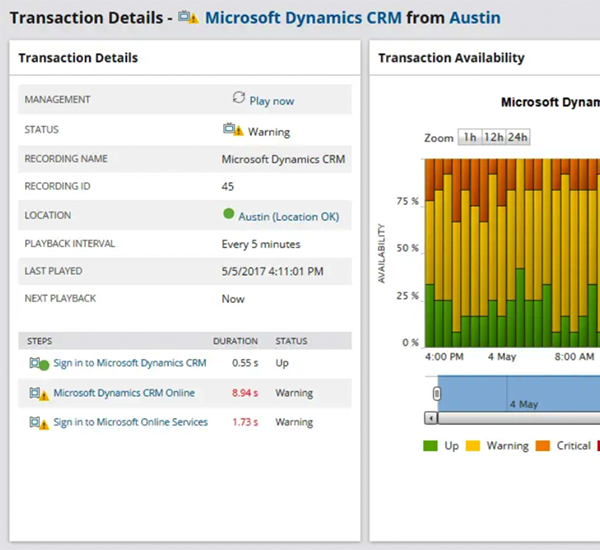Click the 4:00 PM axis label on chart

pos(444,357)
